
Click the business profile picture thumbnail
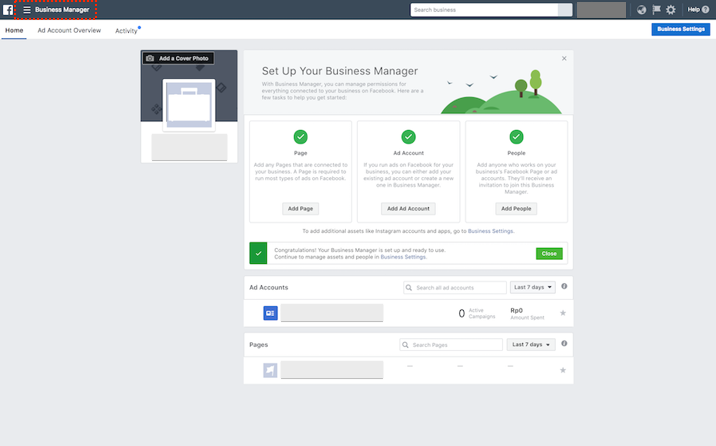pos(189,105)
